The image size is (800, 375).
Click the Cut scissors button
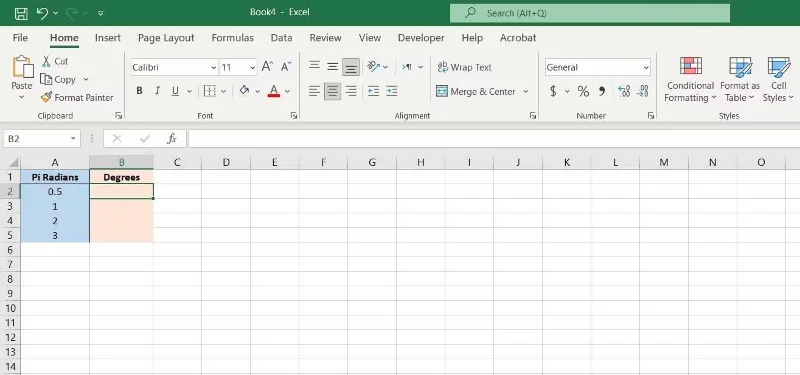tap(55, 61)
